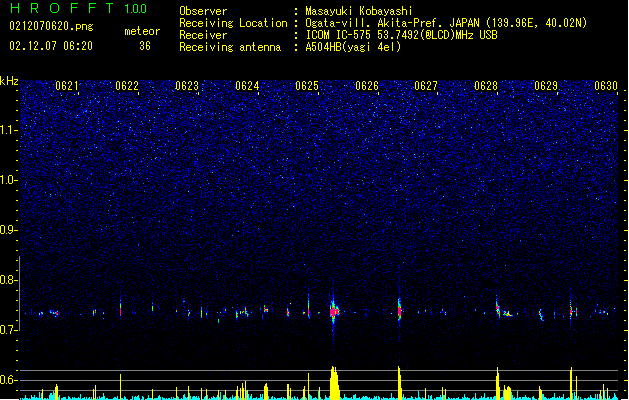
Task: Click the strong meteor echo after 0625
Action: (334, 311)
